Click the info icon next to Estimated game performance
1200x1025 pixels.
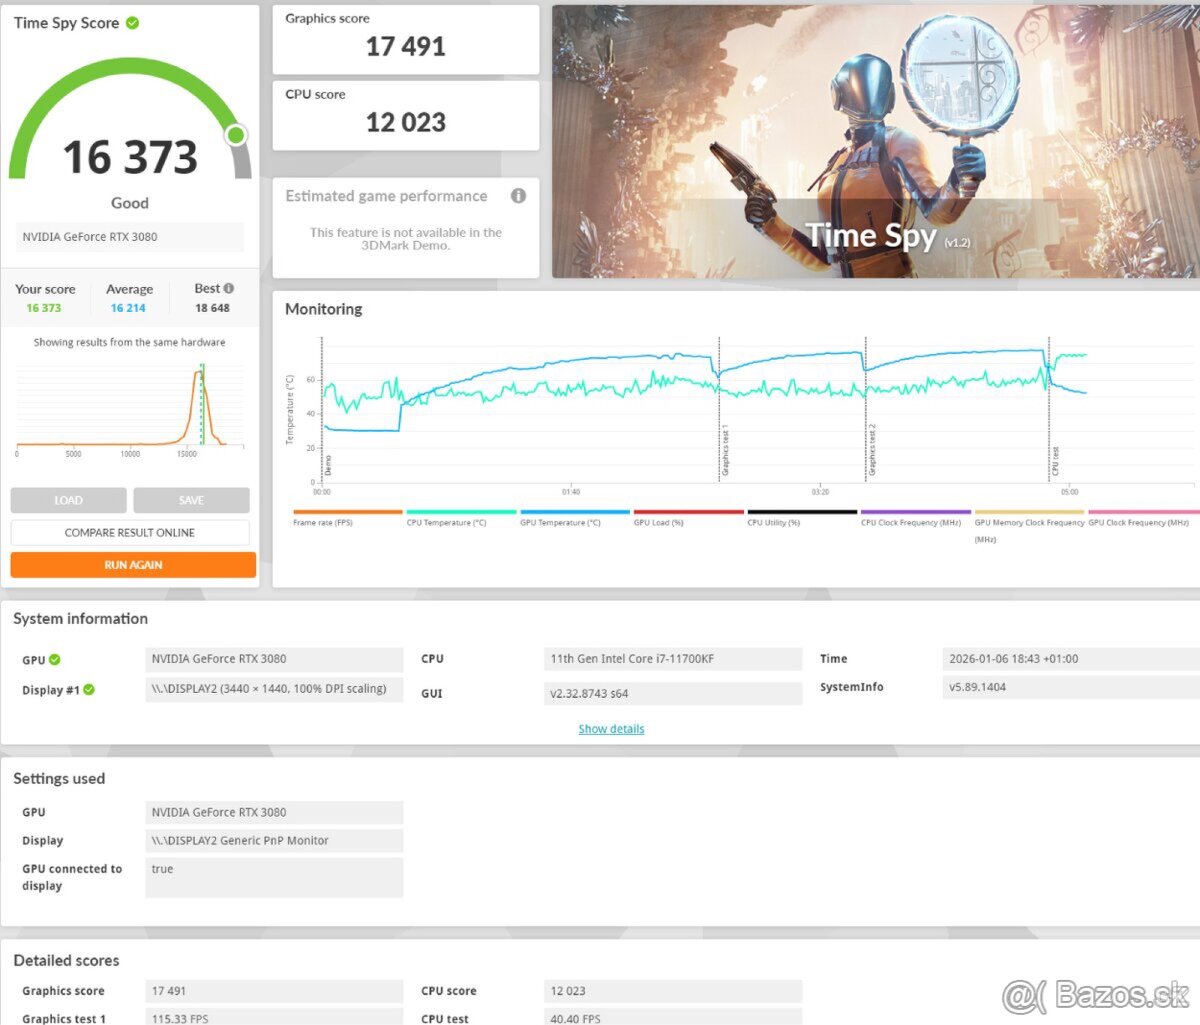click(518, 196)
